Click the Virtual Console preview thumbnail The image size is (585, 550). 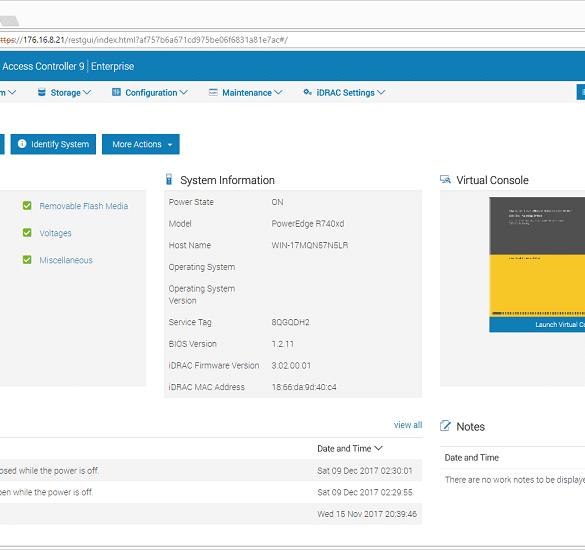click(x=537, y=257)
